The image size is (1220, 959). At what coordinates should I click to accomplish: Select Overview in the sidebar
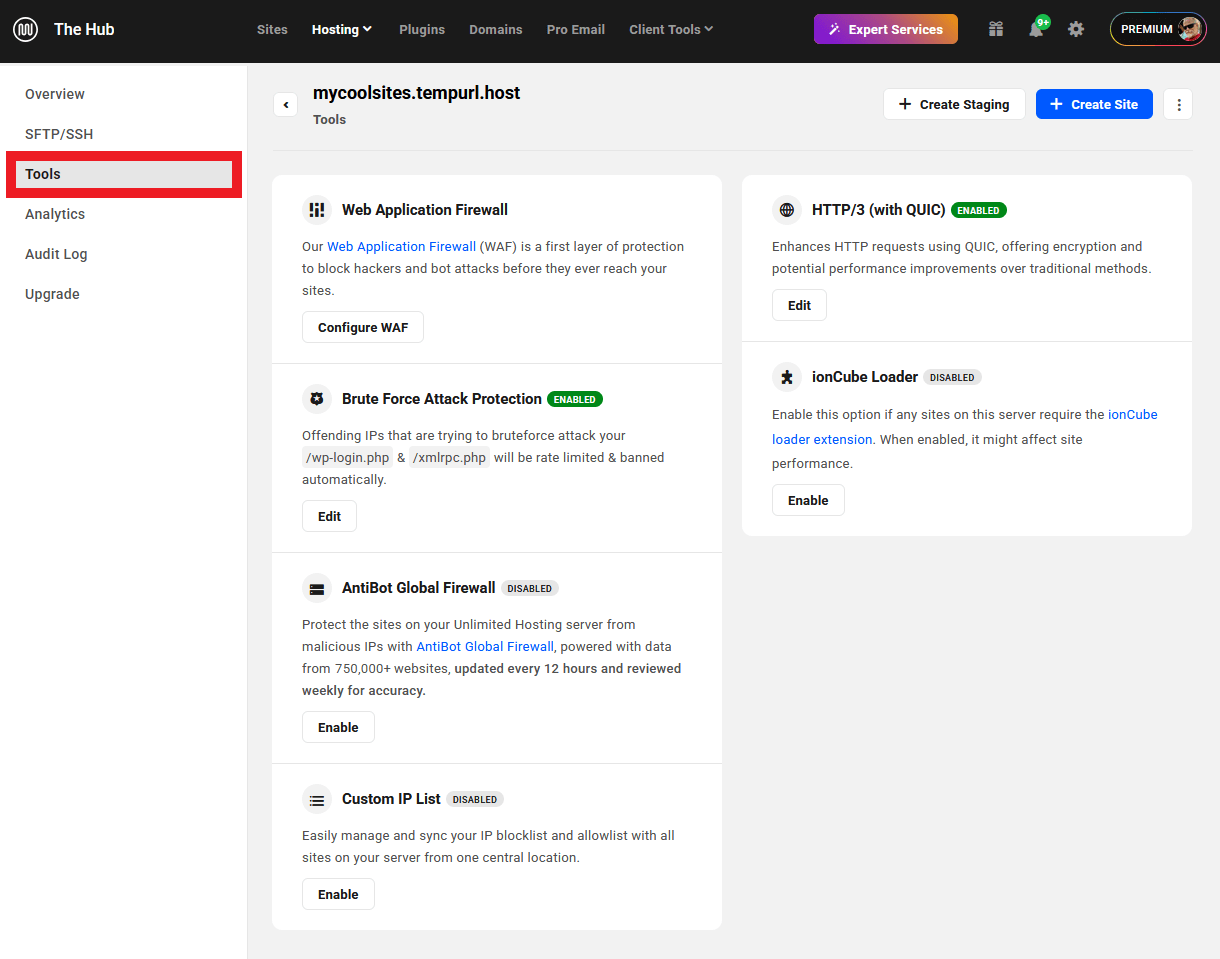tap(55, 94)
